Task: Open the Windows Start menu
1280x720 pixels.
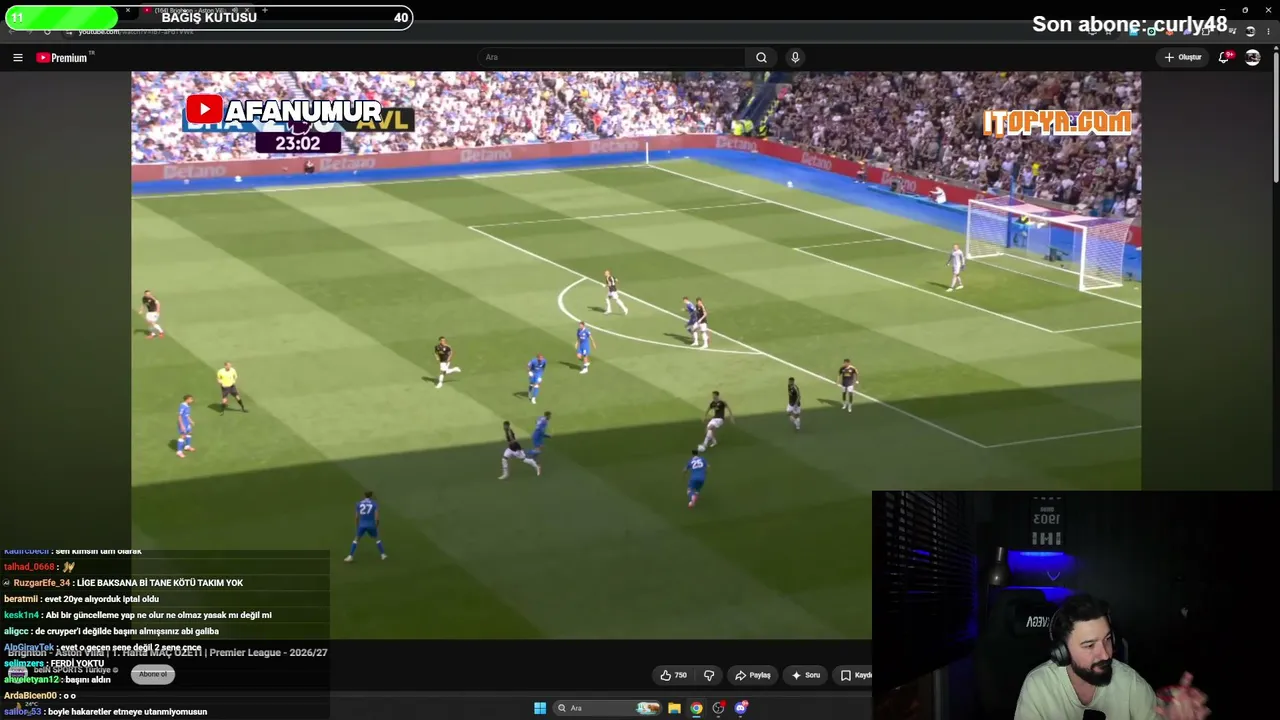Action: coord(540,708)
